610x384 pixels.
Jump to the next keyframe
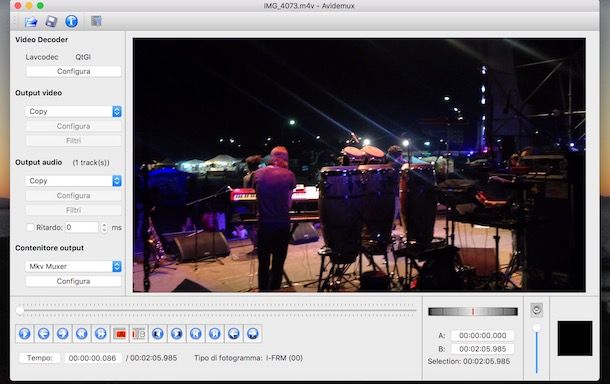pyautogui.click(x=100, y=334)
